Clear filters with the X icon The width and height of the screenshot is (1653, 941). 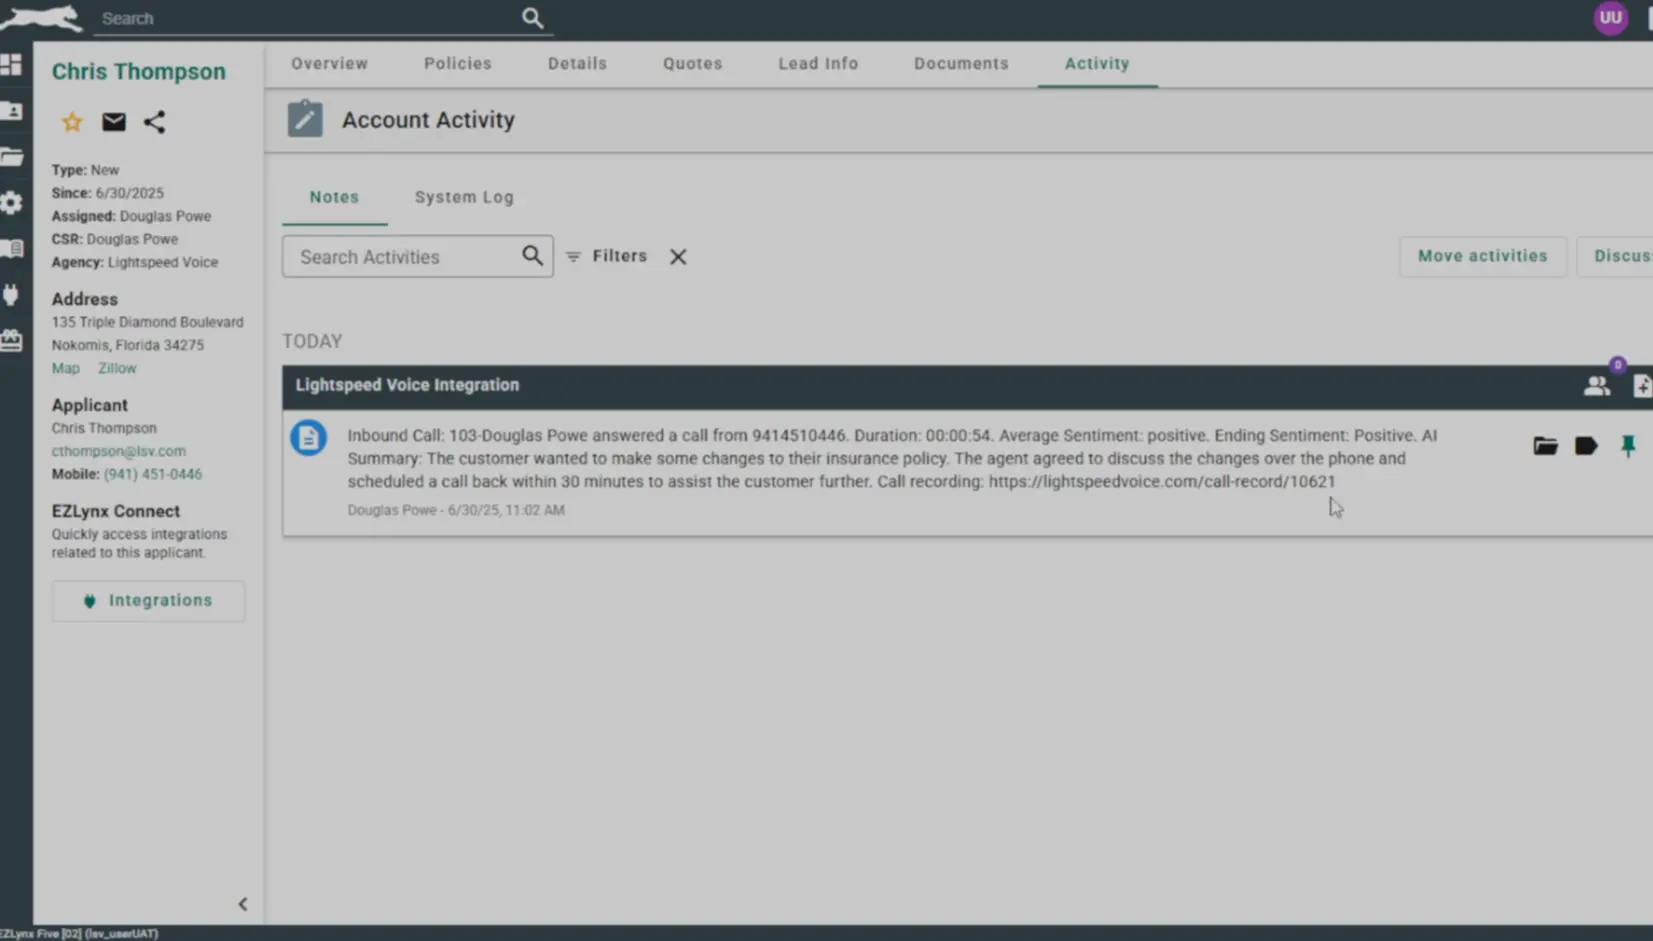(x=678, y=257)
